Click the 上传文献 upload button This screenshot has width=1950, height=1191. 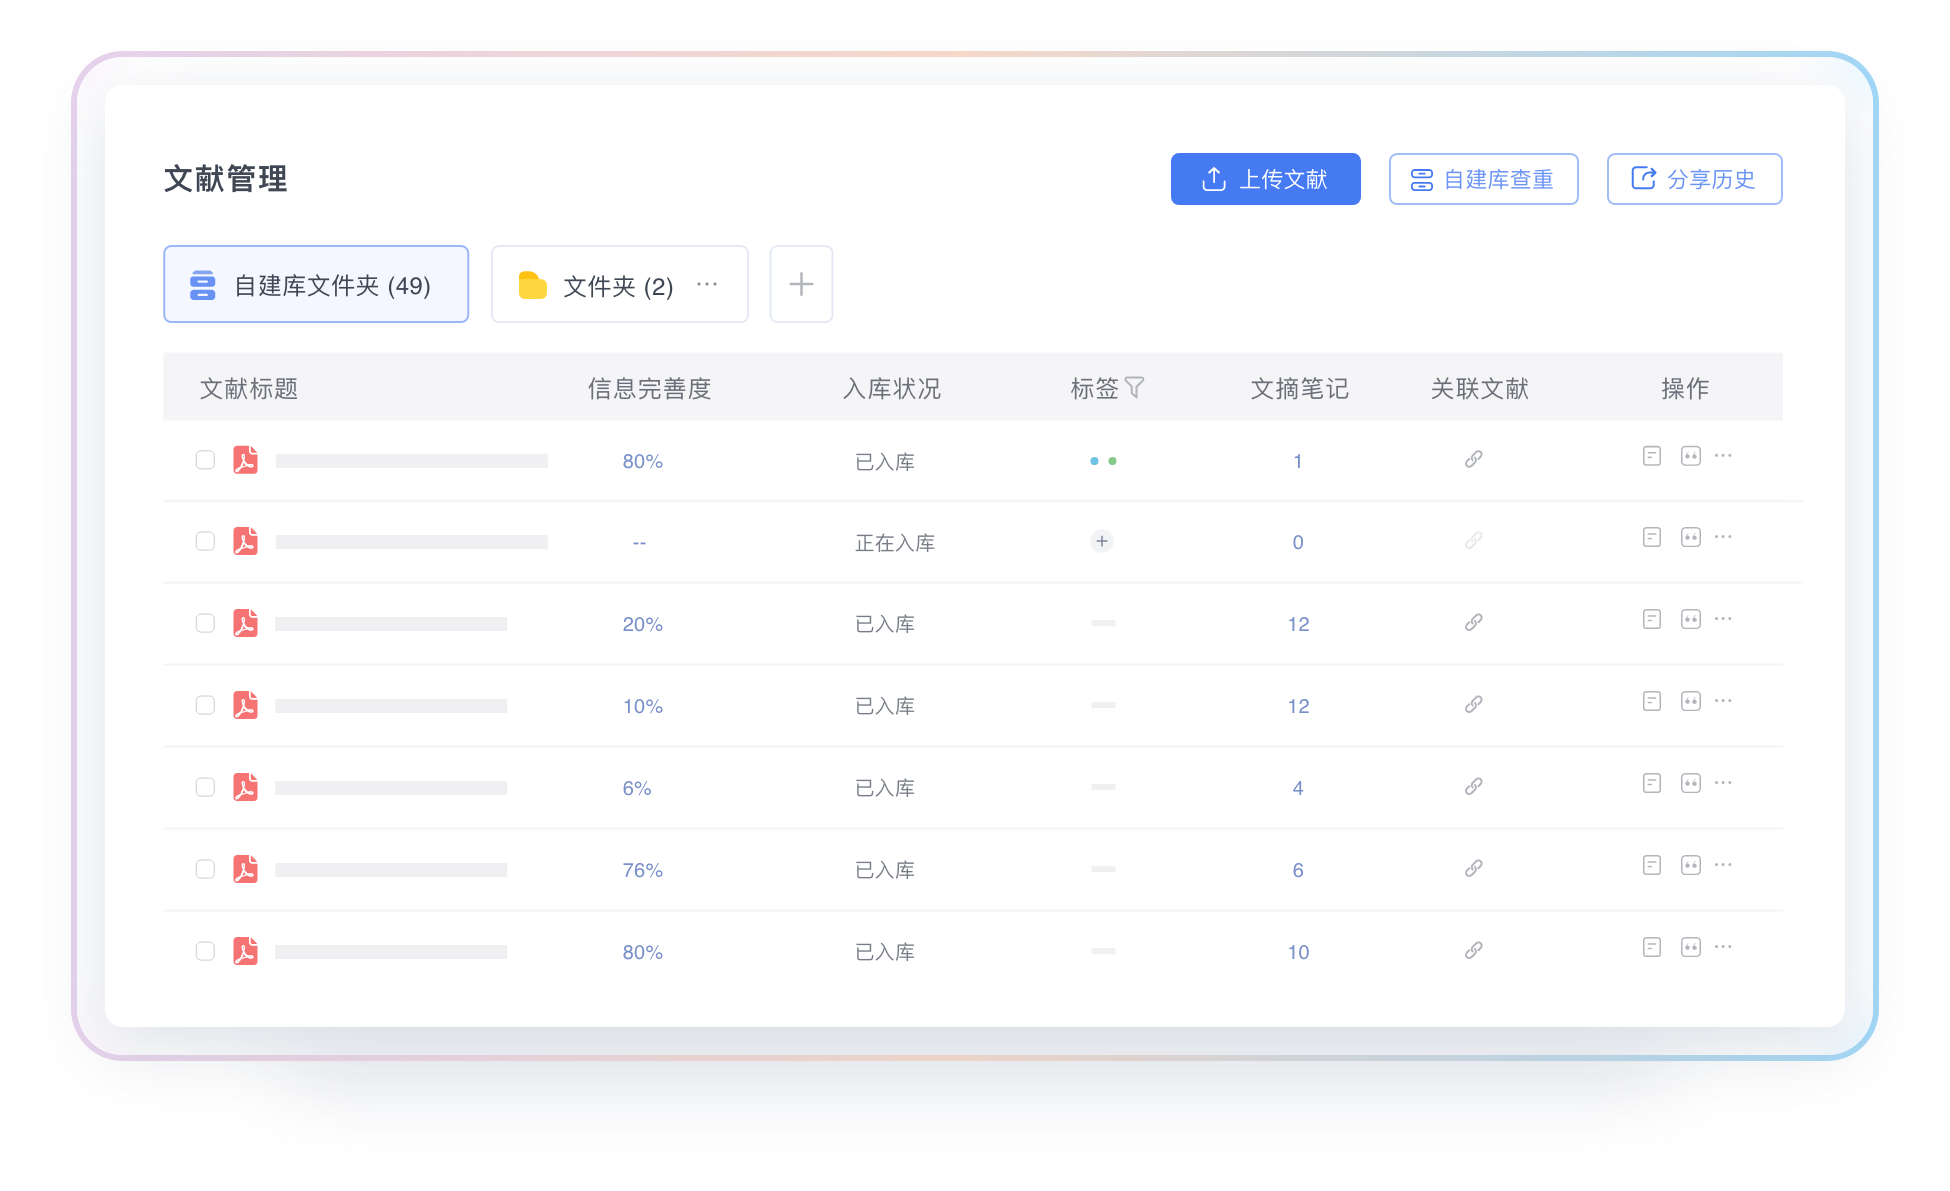pos(1265,179)
